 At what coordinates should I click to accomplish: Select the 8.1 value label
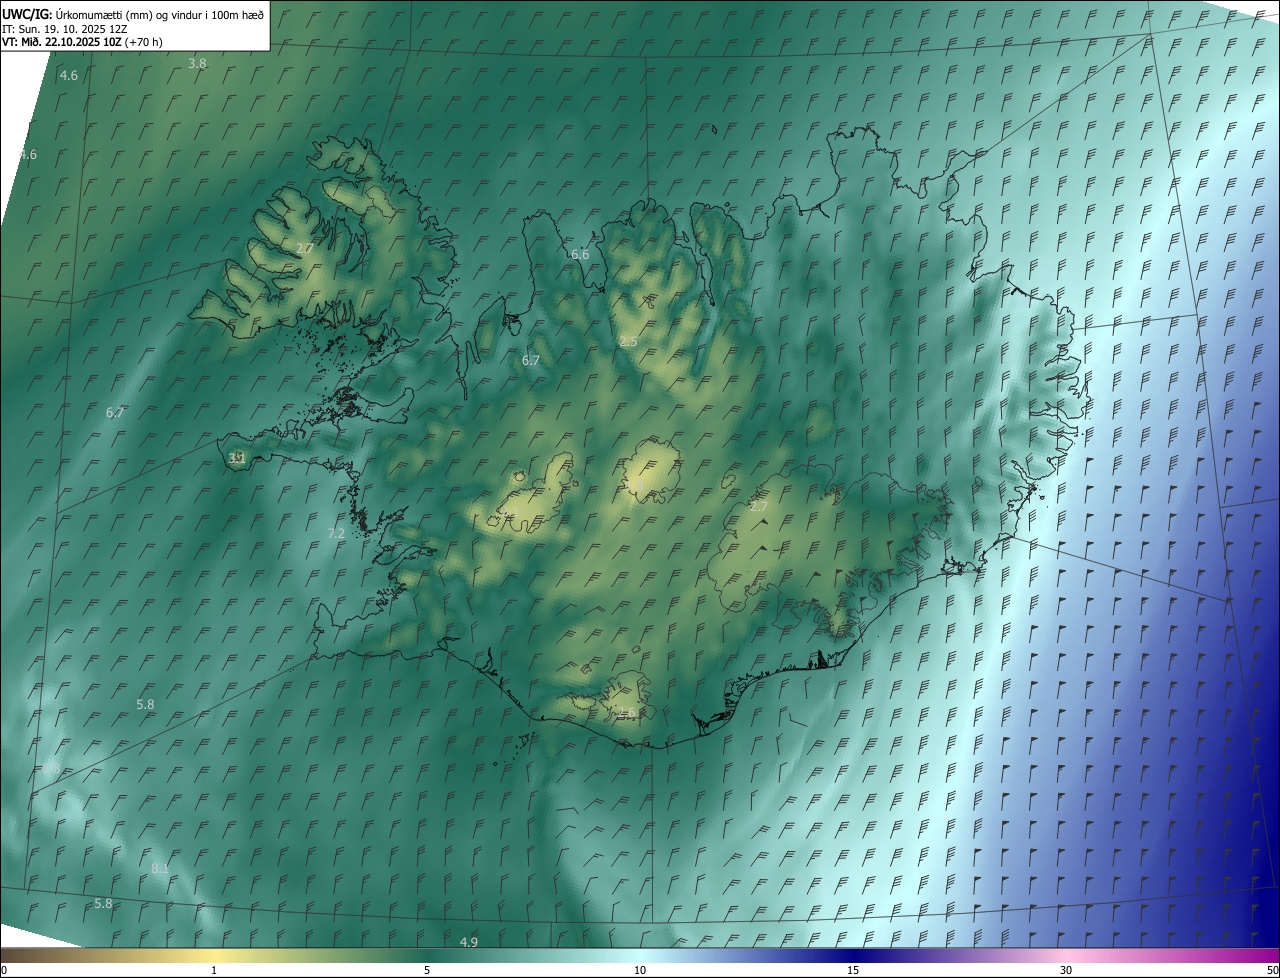tap(160, 868)
